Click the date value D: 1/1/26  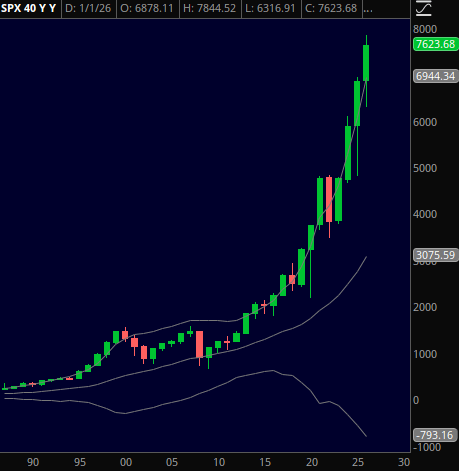click(x=88, y=8)
